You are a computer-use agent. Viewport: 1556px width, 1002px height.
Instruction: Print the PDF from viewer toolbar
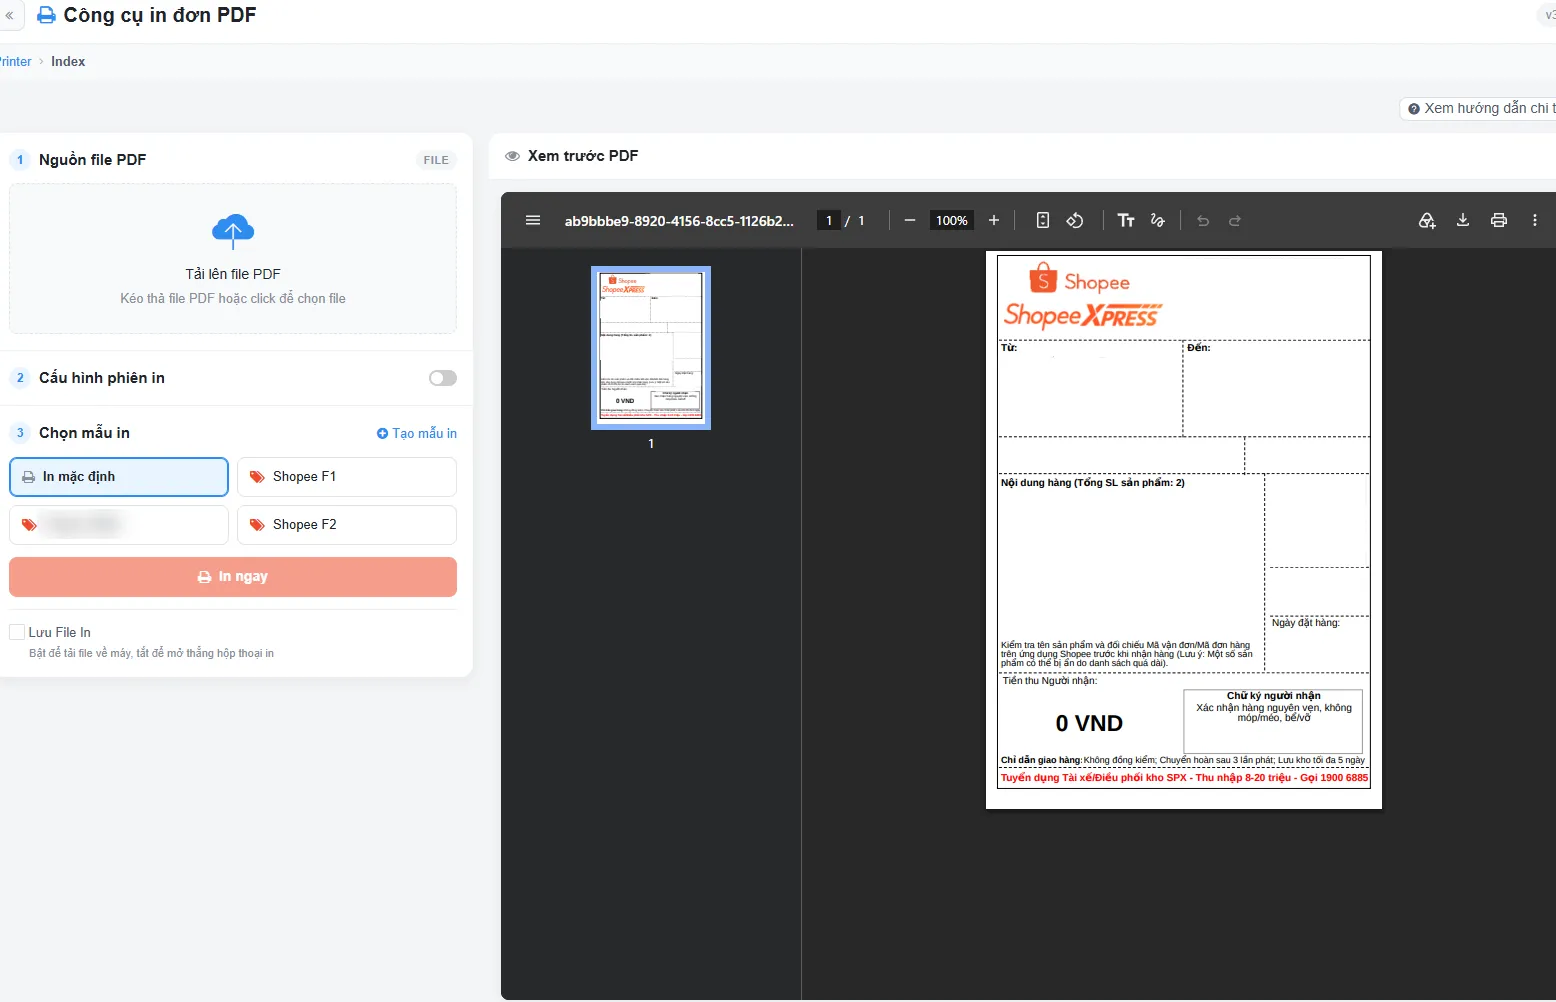click(1499, 220)
